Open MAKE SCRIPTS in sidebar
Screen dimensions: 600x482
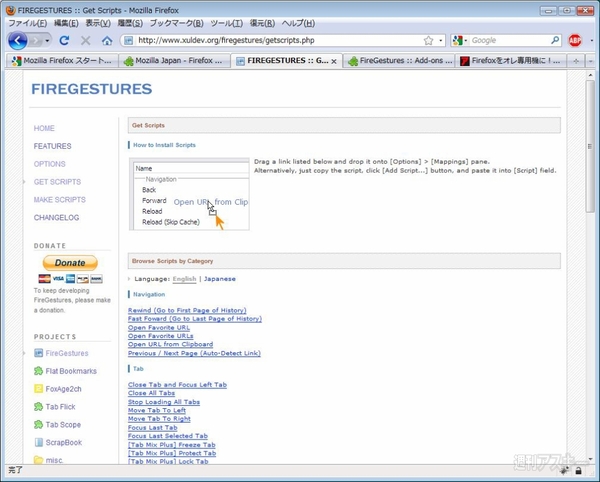60,200
